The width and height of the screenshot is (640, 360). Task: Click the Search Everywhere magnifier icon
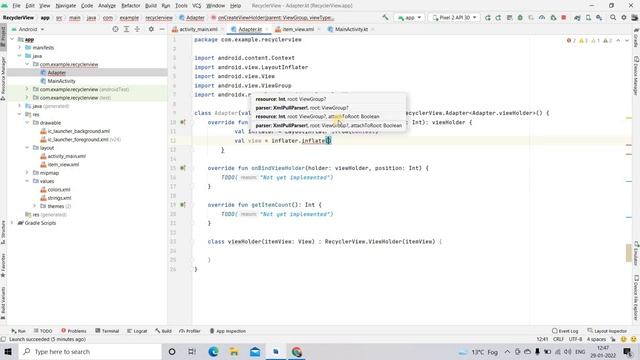[x=613, y=18]
